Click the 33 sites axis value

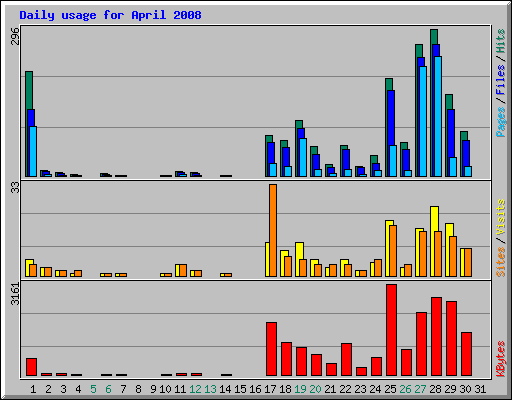tap(15, 188)
